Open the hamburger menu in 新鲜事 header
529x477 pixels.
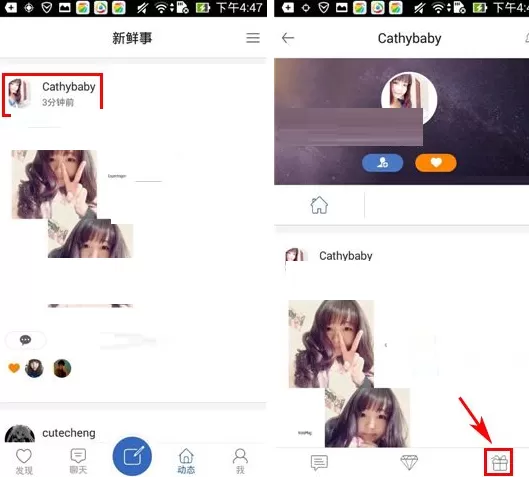pos(253,38)
